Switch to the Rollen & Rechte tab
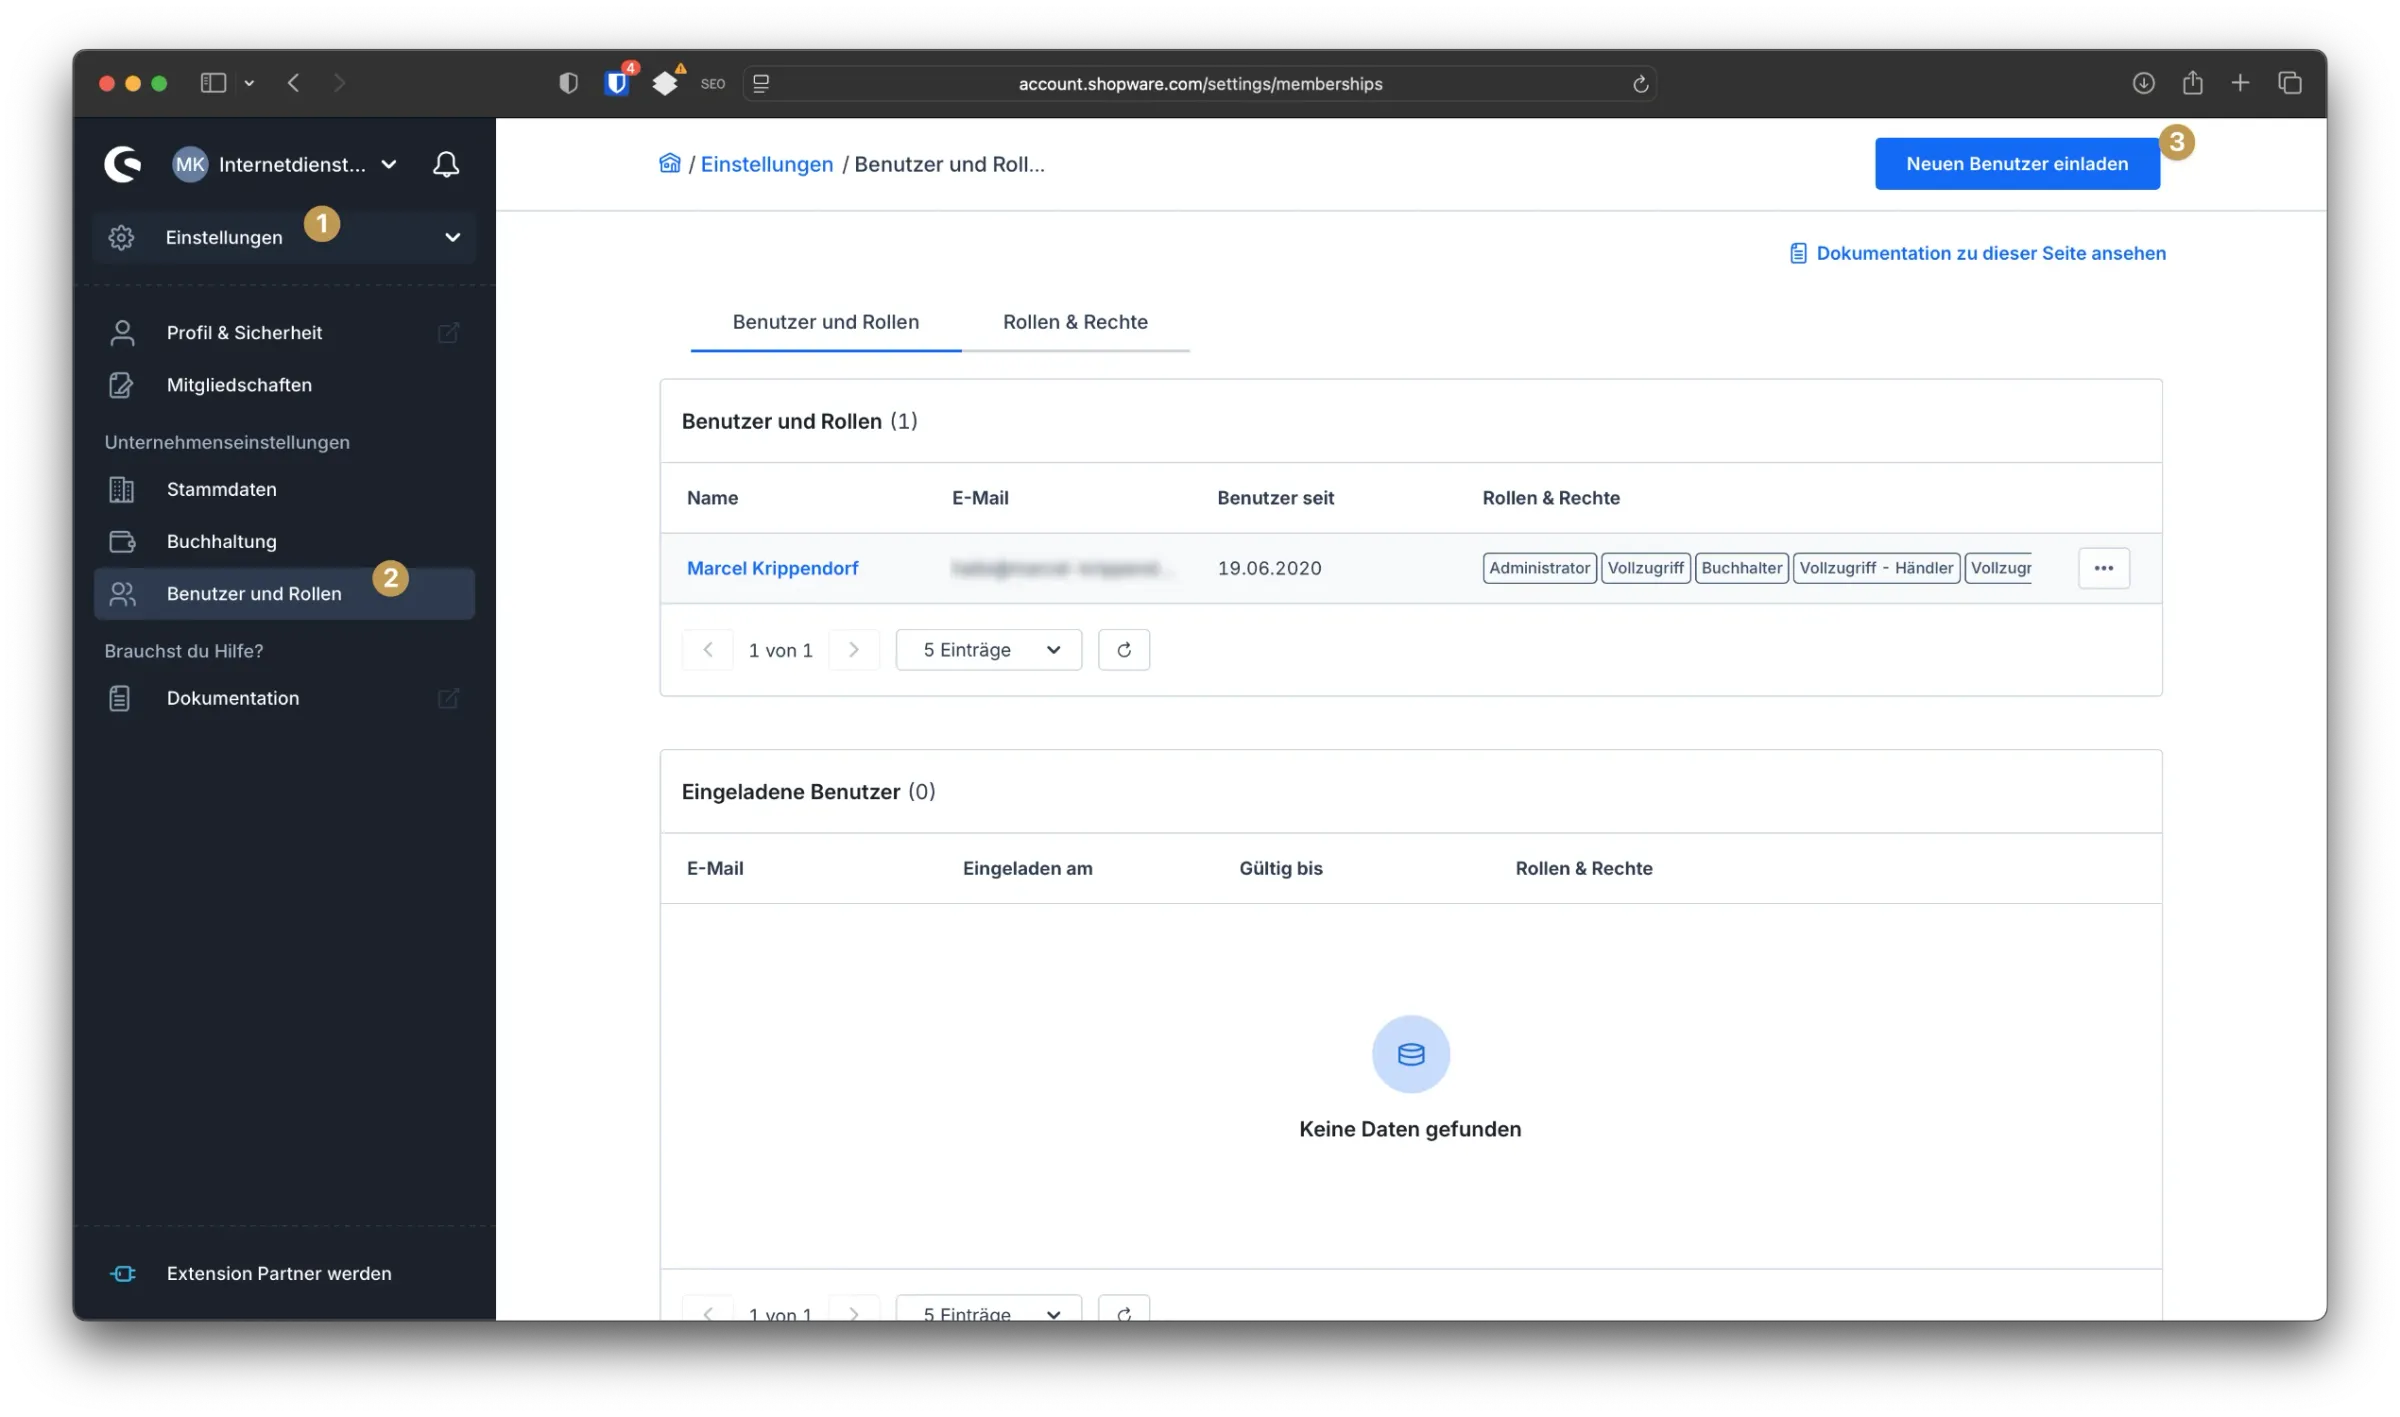Viewport: 2400px width, 1417px height. [x=1075, y=322]
